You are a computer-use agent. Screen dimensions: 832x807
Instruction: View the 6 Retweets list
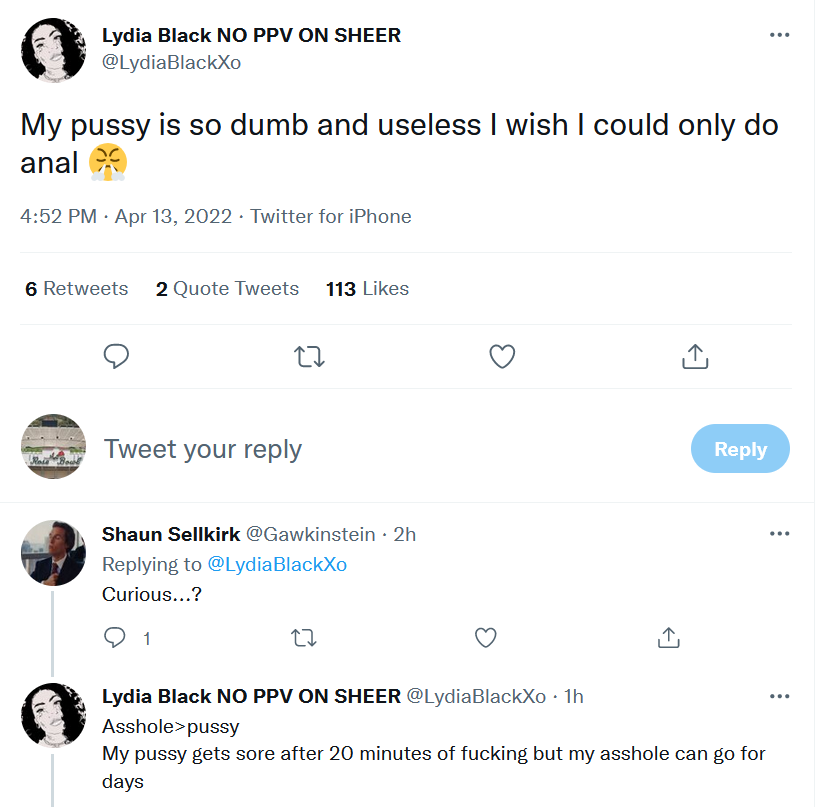point(77,289)
